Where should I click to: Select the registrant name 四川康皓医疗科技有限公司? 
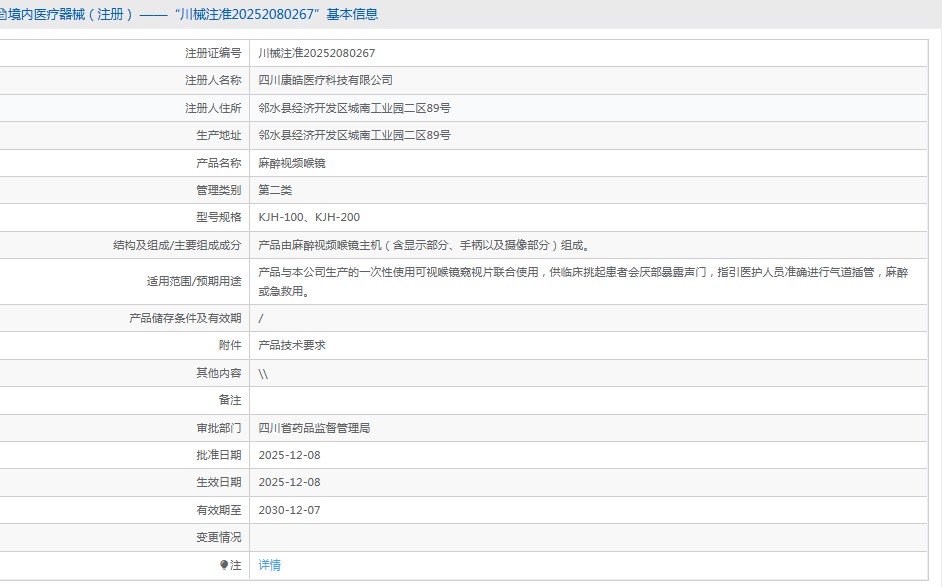coord(325,80)
